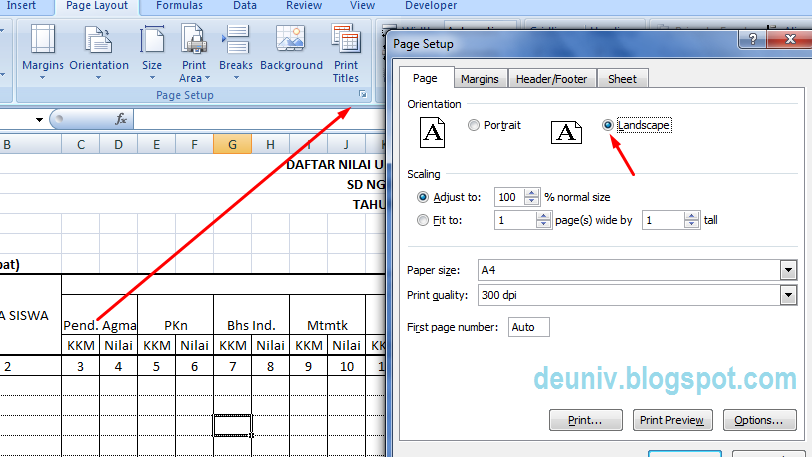The width and height of the screenshot is (812, 457).
Task: Click the Options... button
Action: pyautogui.click(x=759, y=420)
